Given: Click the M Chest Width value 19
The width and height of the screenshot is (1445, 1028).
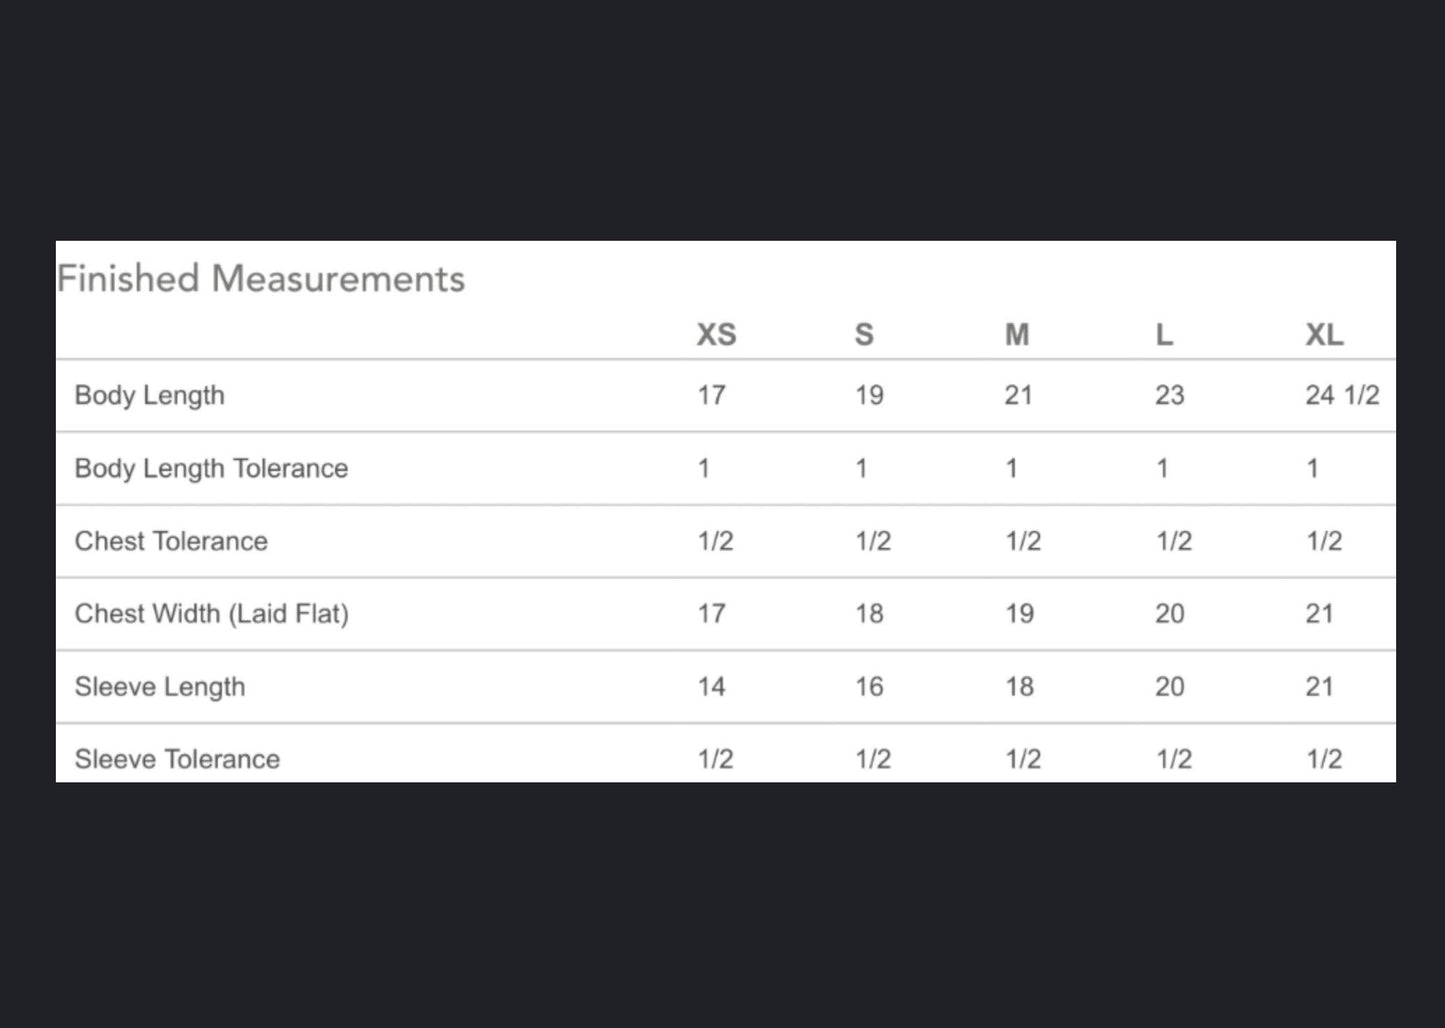Looking at the screenshot, I should 1019,614.
